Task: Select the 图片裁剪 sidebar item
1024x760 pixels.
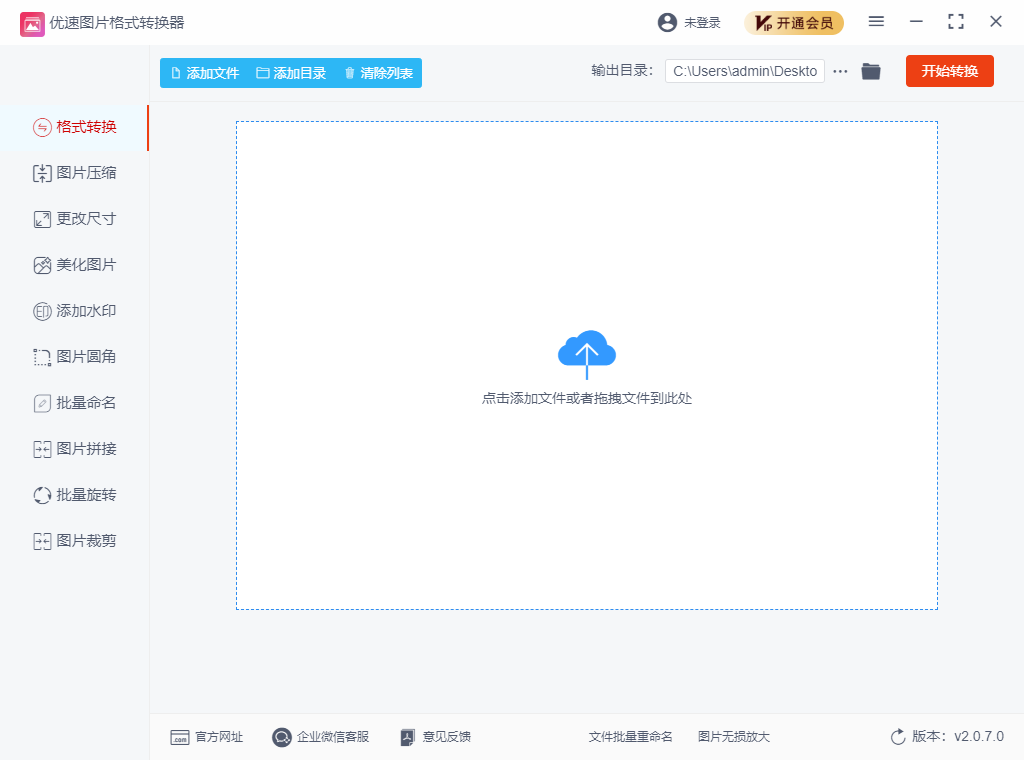Action: (x=74, y=541)
